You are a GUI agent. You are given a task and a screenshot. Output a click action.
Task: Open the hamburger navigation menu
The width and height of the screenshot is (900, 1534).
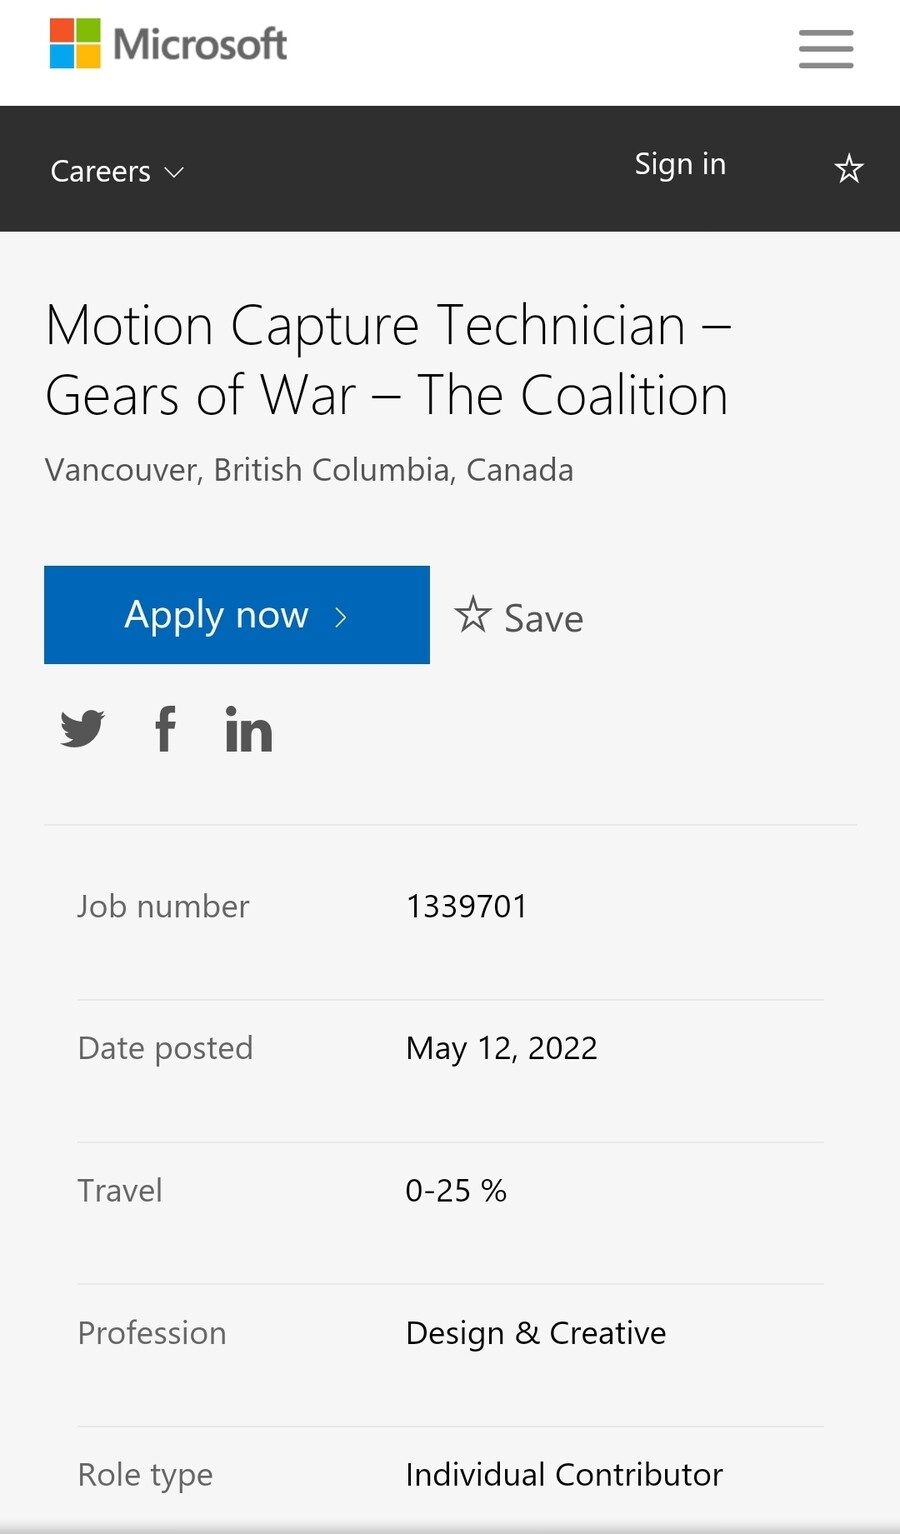[826, 49]
